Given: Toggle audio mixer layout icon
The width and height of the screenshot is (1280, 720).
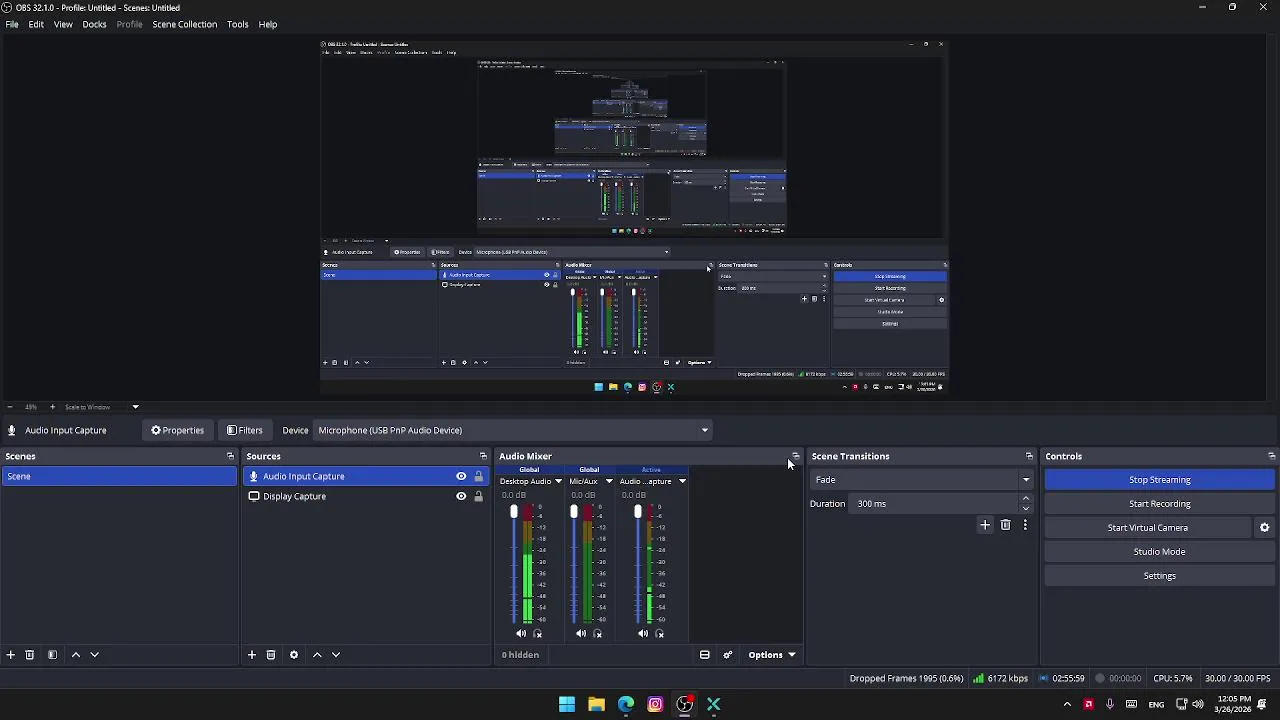Looking at the screenshot, I should 704,655.
